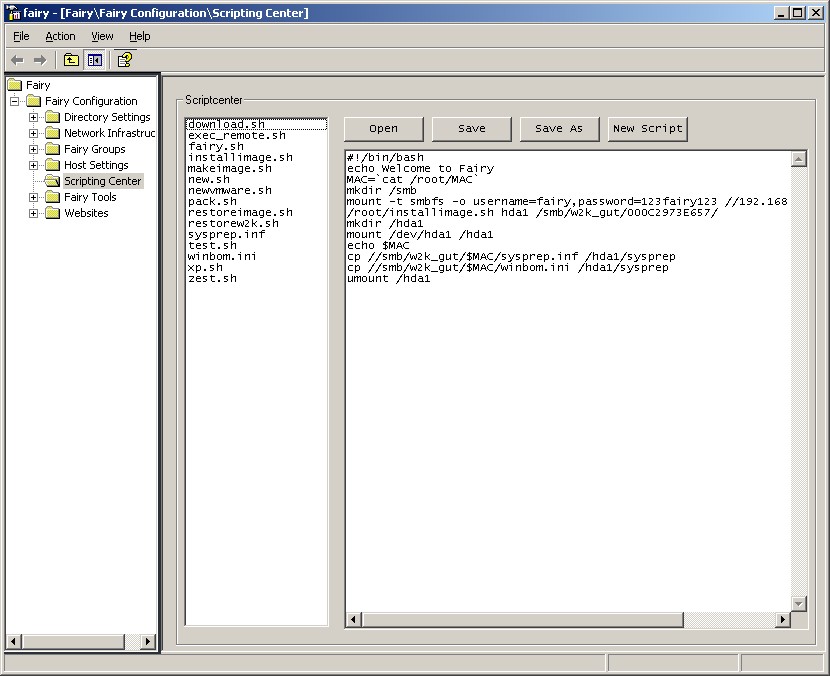
Task: Click the script editor's horizontal scrollbar right arrow
Action: (785, 620)
